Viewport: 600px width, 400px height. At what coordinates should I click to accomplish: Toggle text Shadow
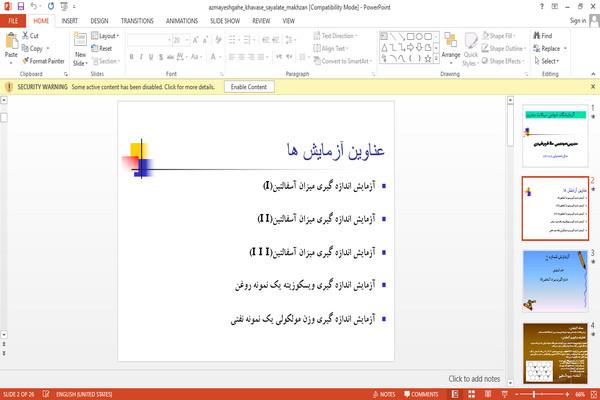point(161,57)
